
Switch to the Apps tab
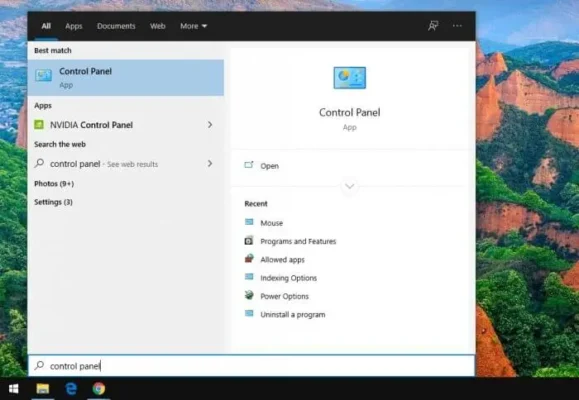tap(73, 26)
